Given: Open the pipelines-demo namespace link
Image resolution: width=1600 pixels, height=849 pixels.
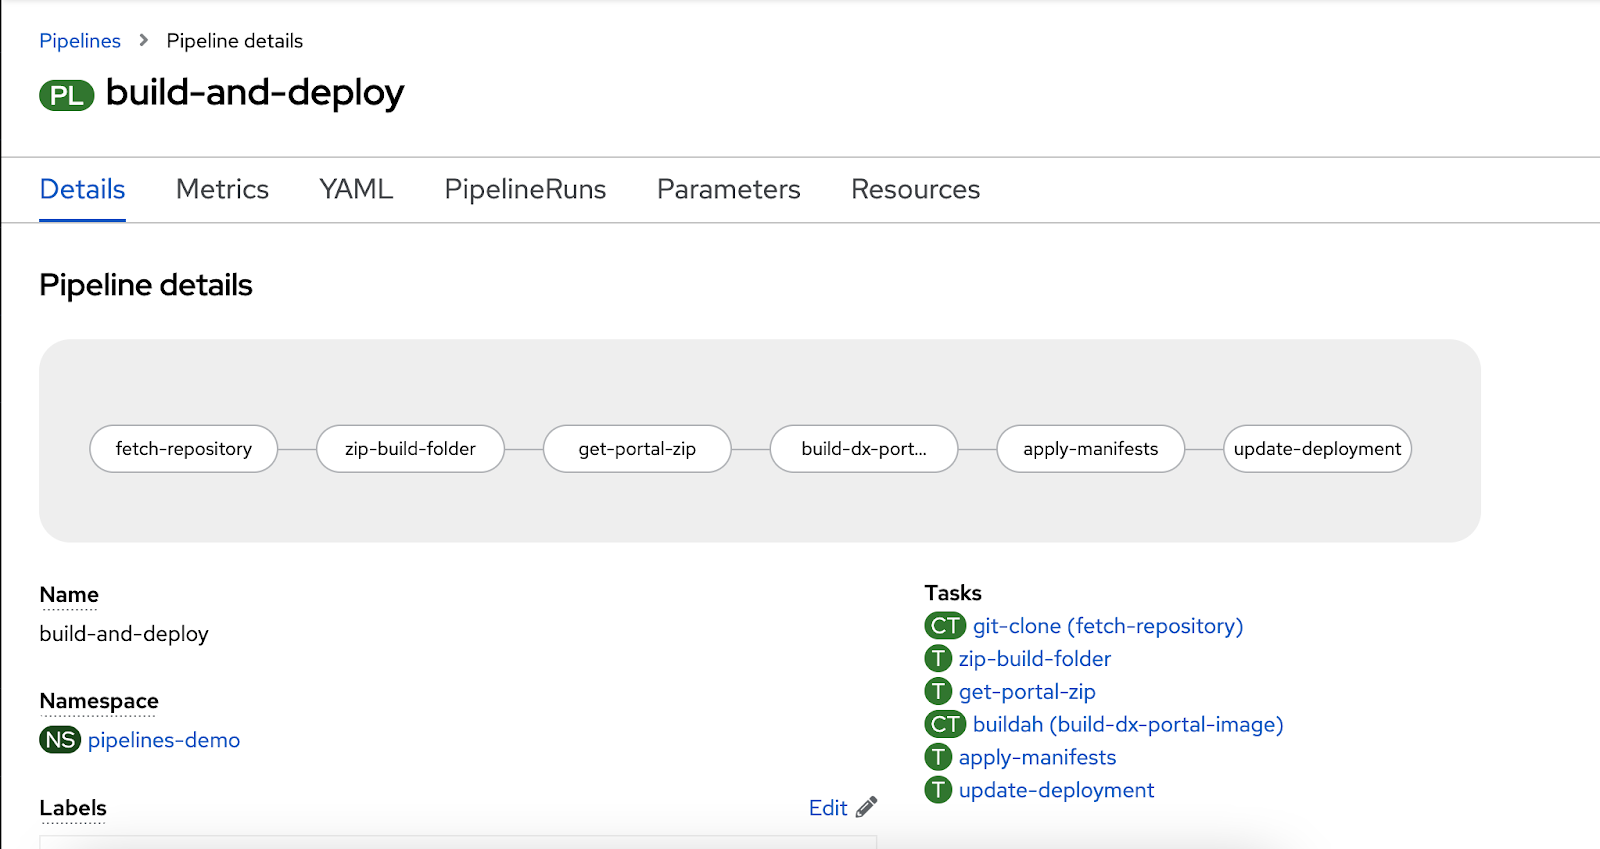Looking at the screenshot, I should point(164,740).
